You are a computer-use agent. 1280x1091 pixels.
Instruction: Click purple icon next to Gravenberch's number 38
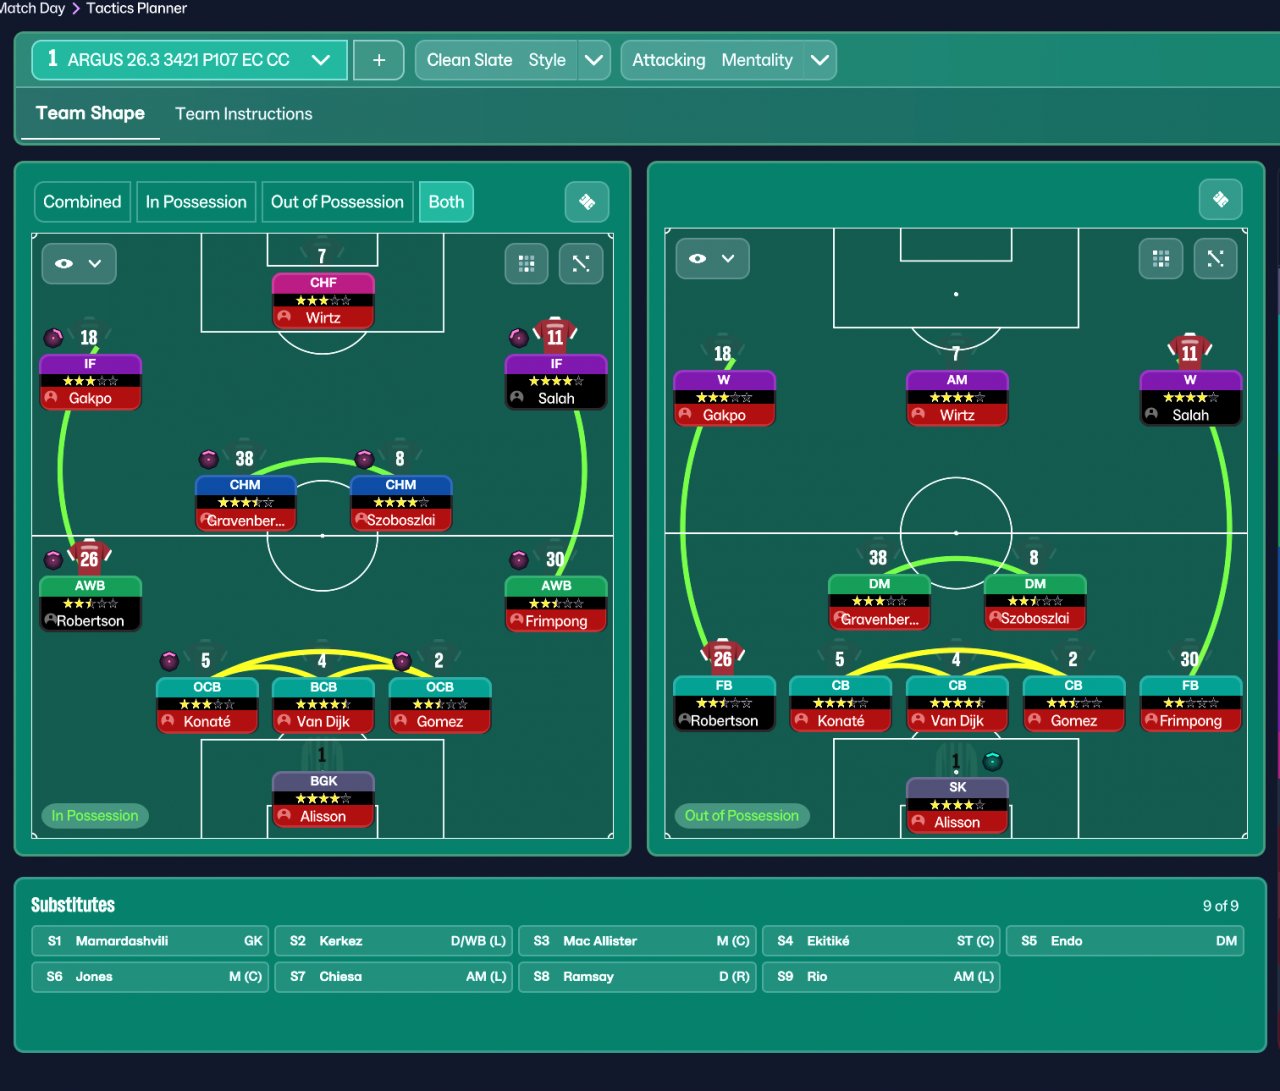(x=209, y=459)
